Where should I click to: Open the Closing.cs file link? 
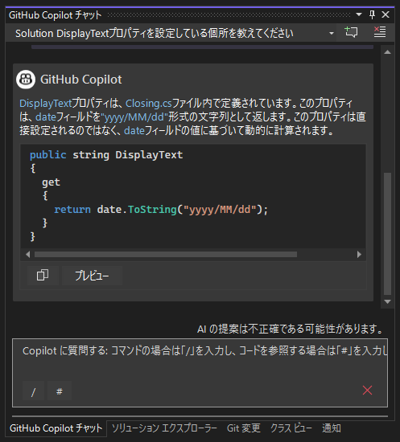pos(148,103)
